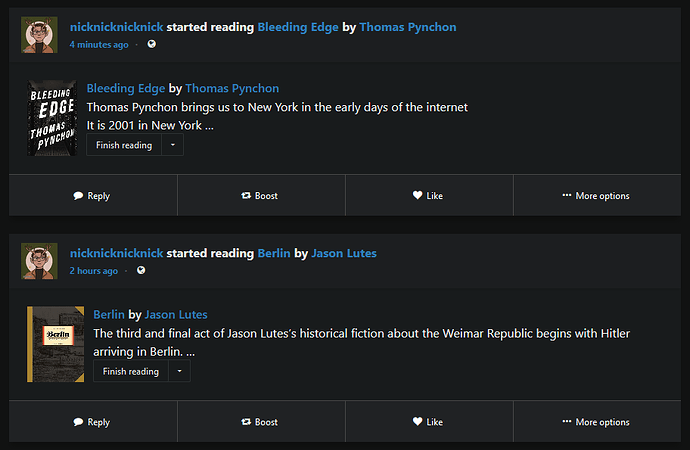Open the '2 hours ago' timestamp link

(93, 271)
